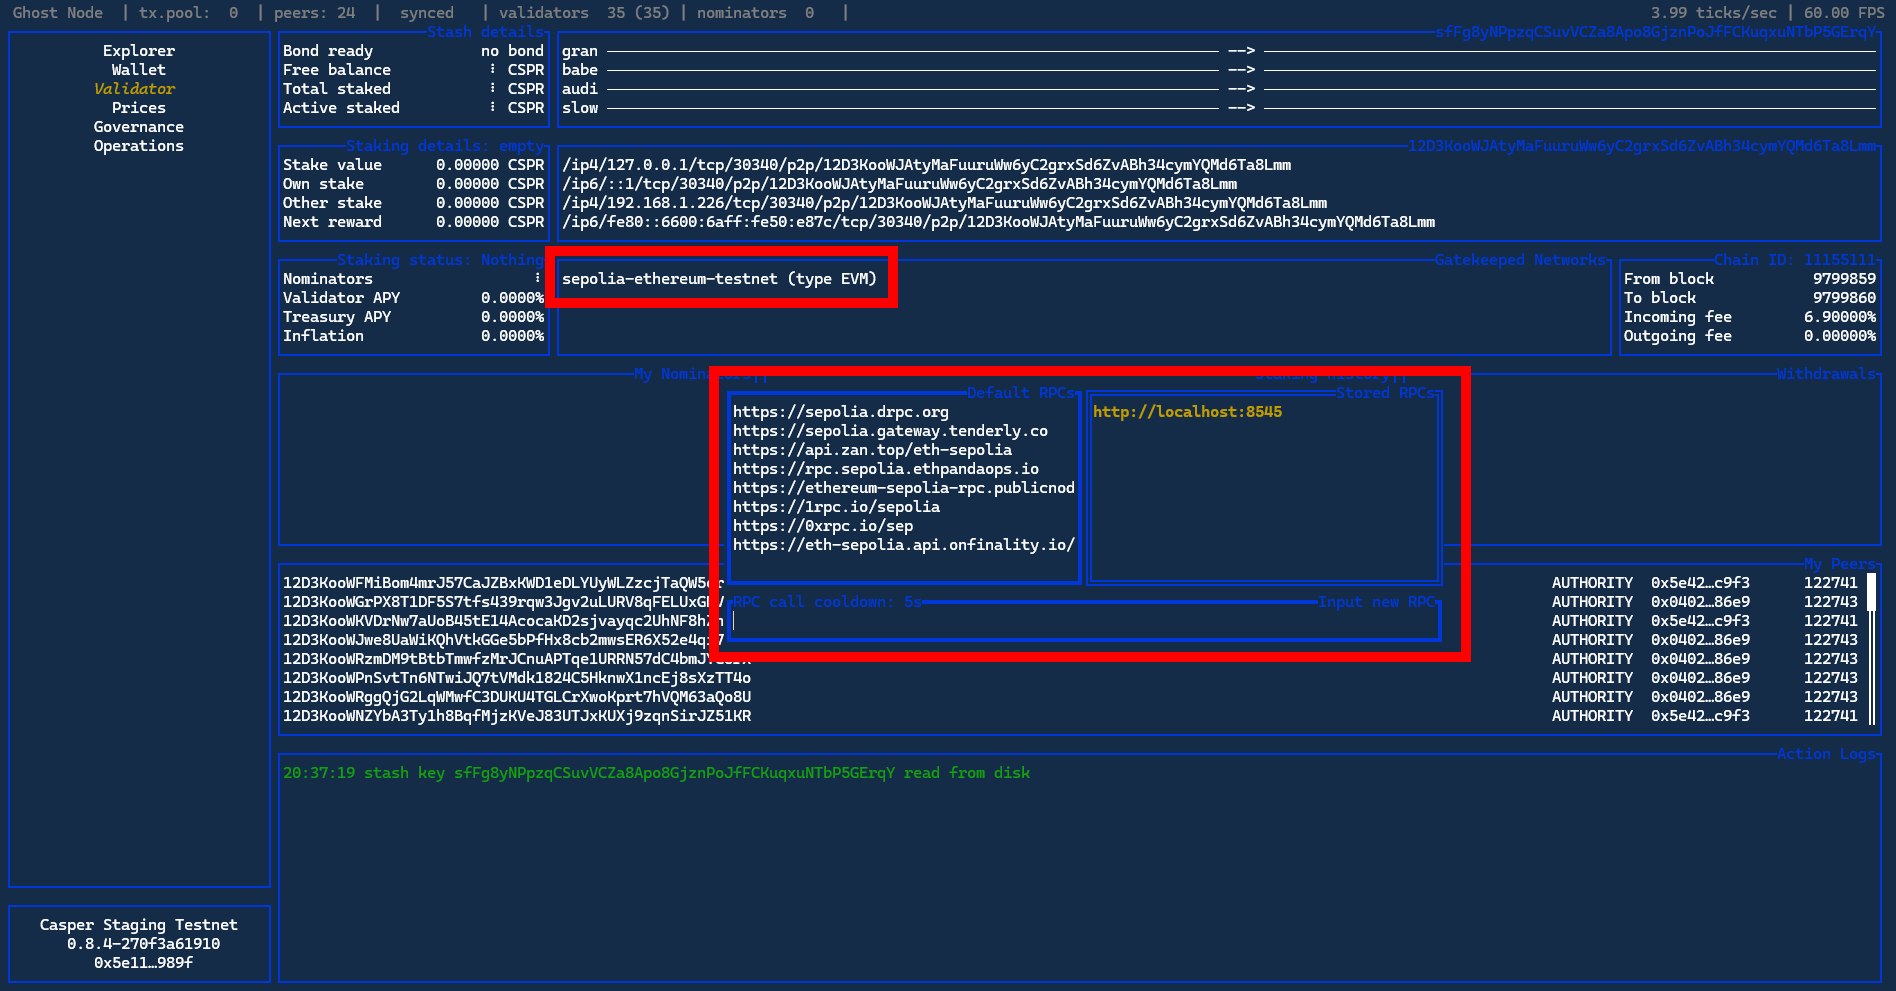The height and width of the screenshot is (991, 1896).
Task: Click the nominators counter at top
Action: 753,12
